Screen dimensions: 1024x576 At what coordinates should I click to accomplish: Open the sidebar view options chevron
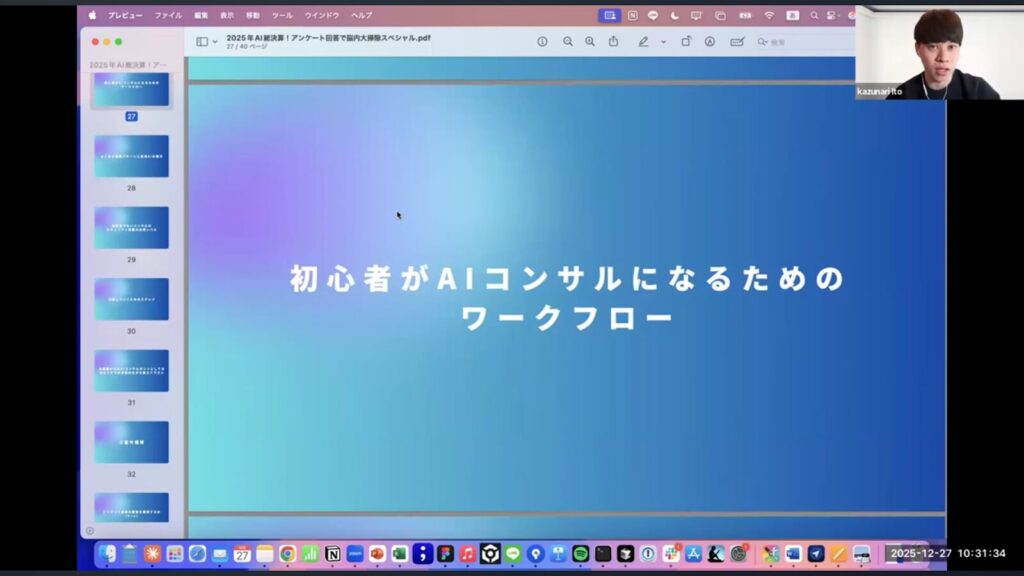tap(215, 42)
